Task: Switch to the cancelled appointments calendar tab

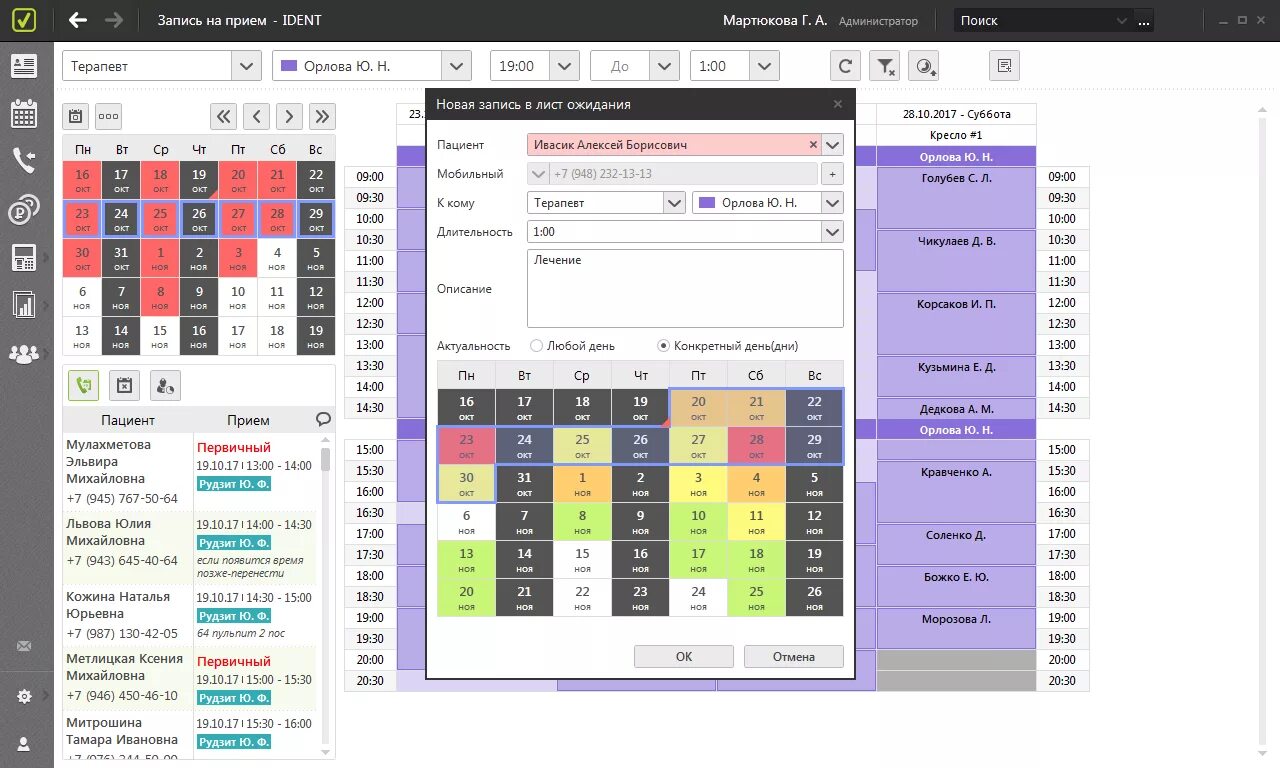Action: (x=124, y=385)
